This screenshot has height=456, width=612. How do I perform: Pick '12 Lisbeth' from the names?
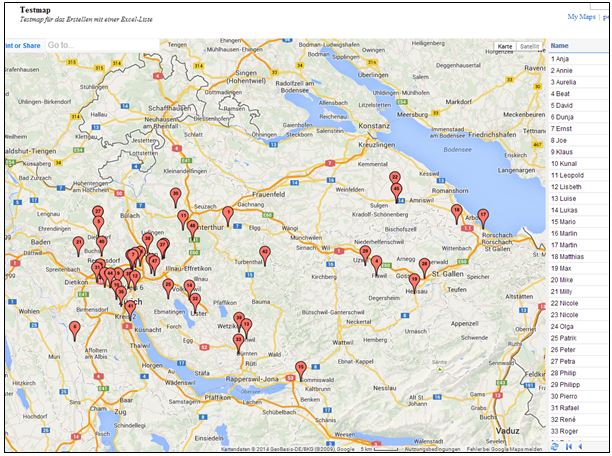tap(579, 187)
